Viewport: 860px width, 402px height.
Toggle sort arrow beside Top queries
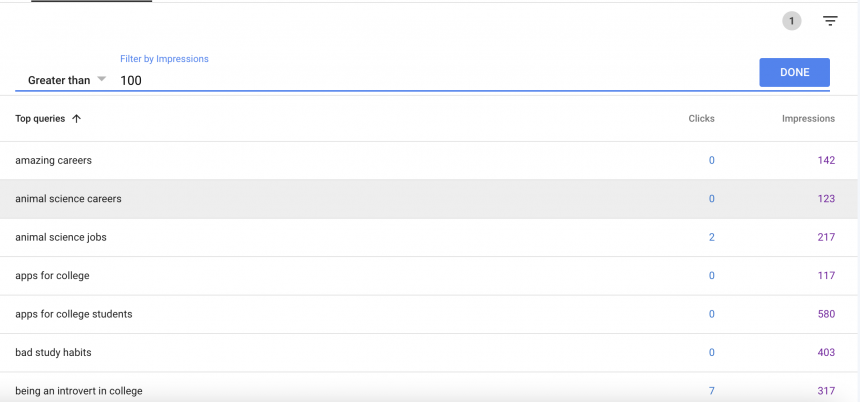pos(77,119)
